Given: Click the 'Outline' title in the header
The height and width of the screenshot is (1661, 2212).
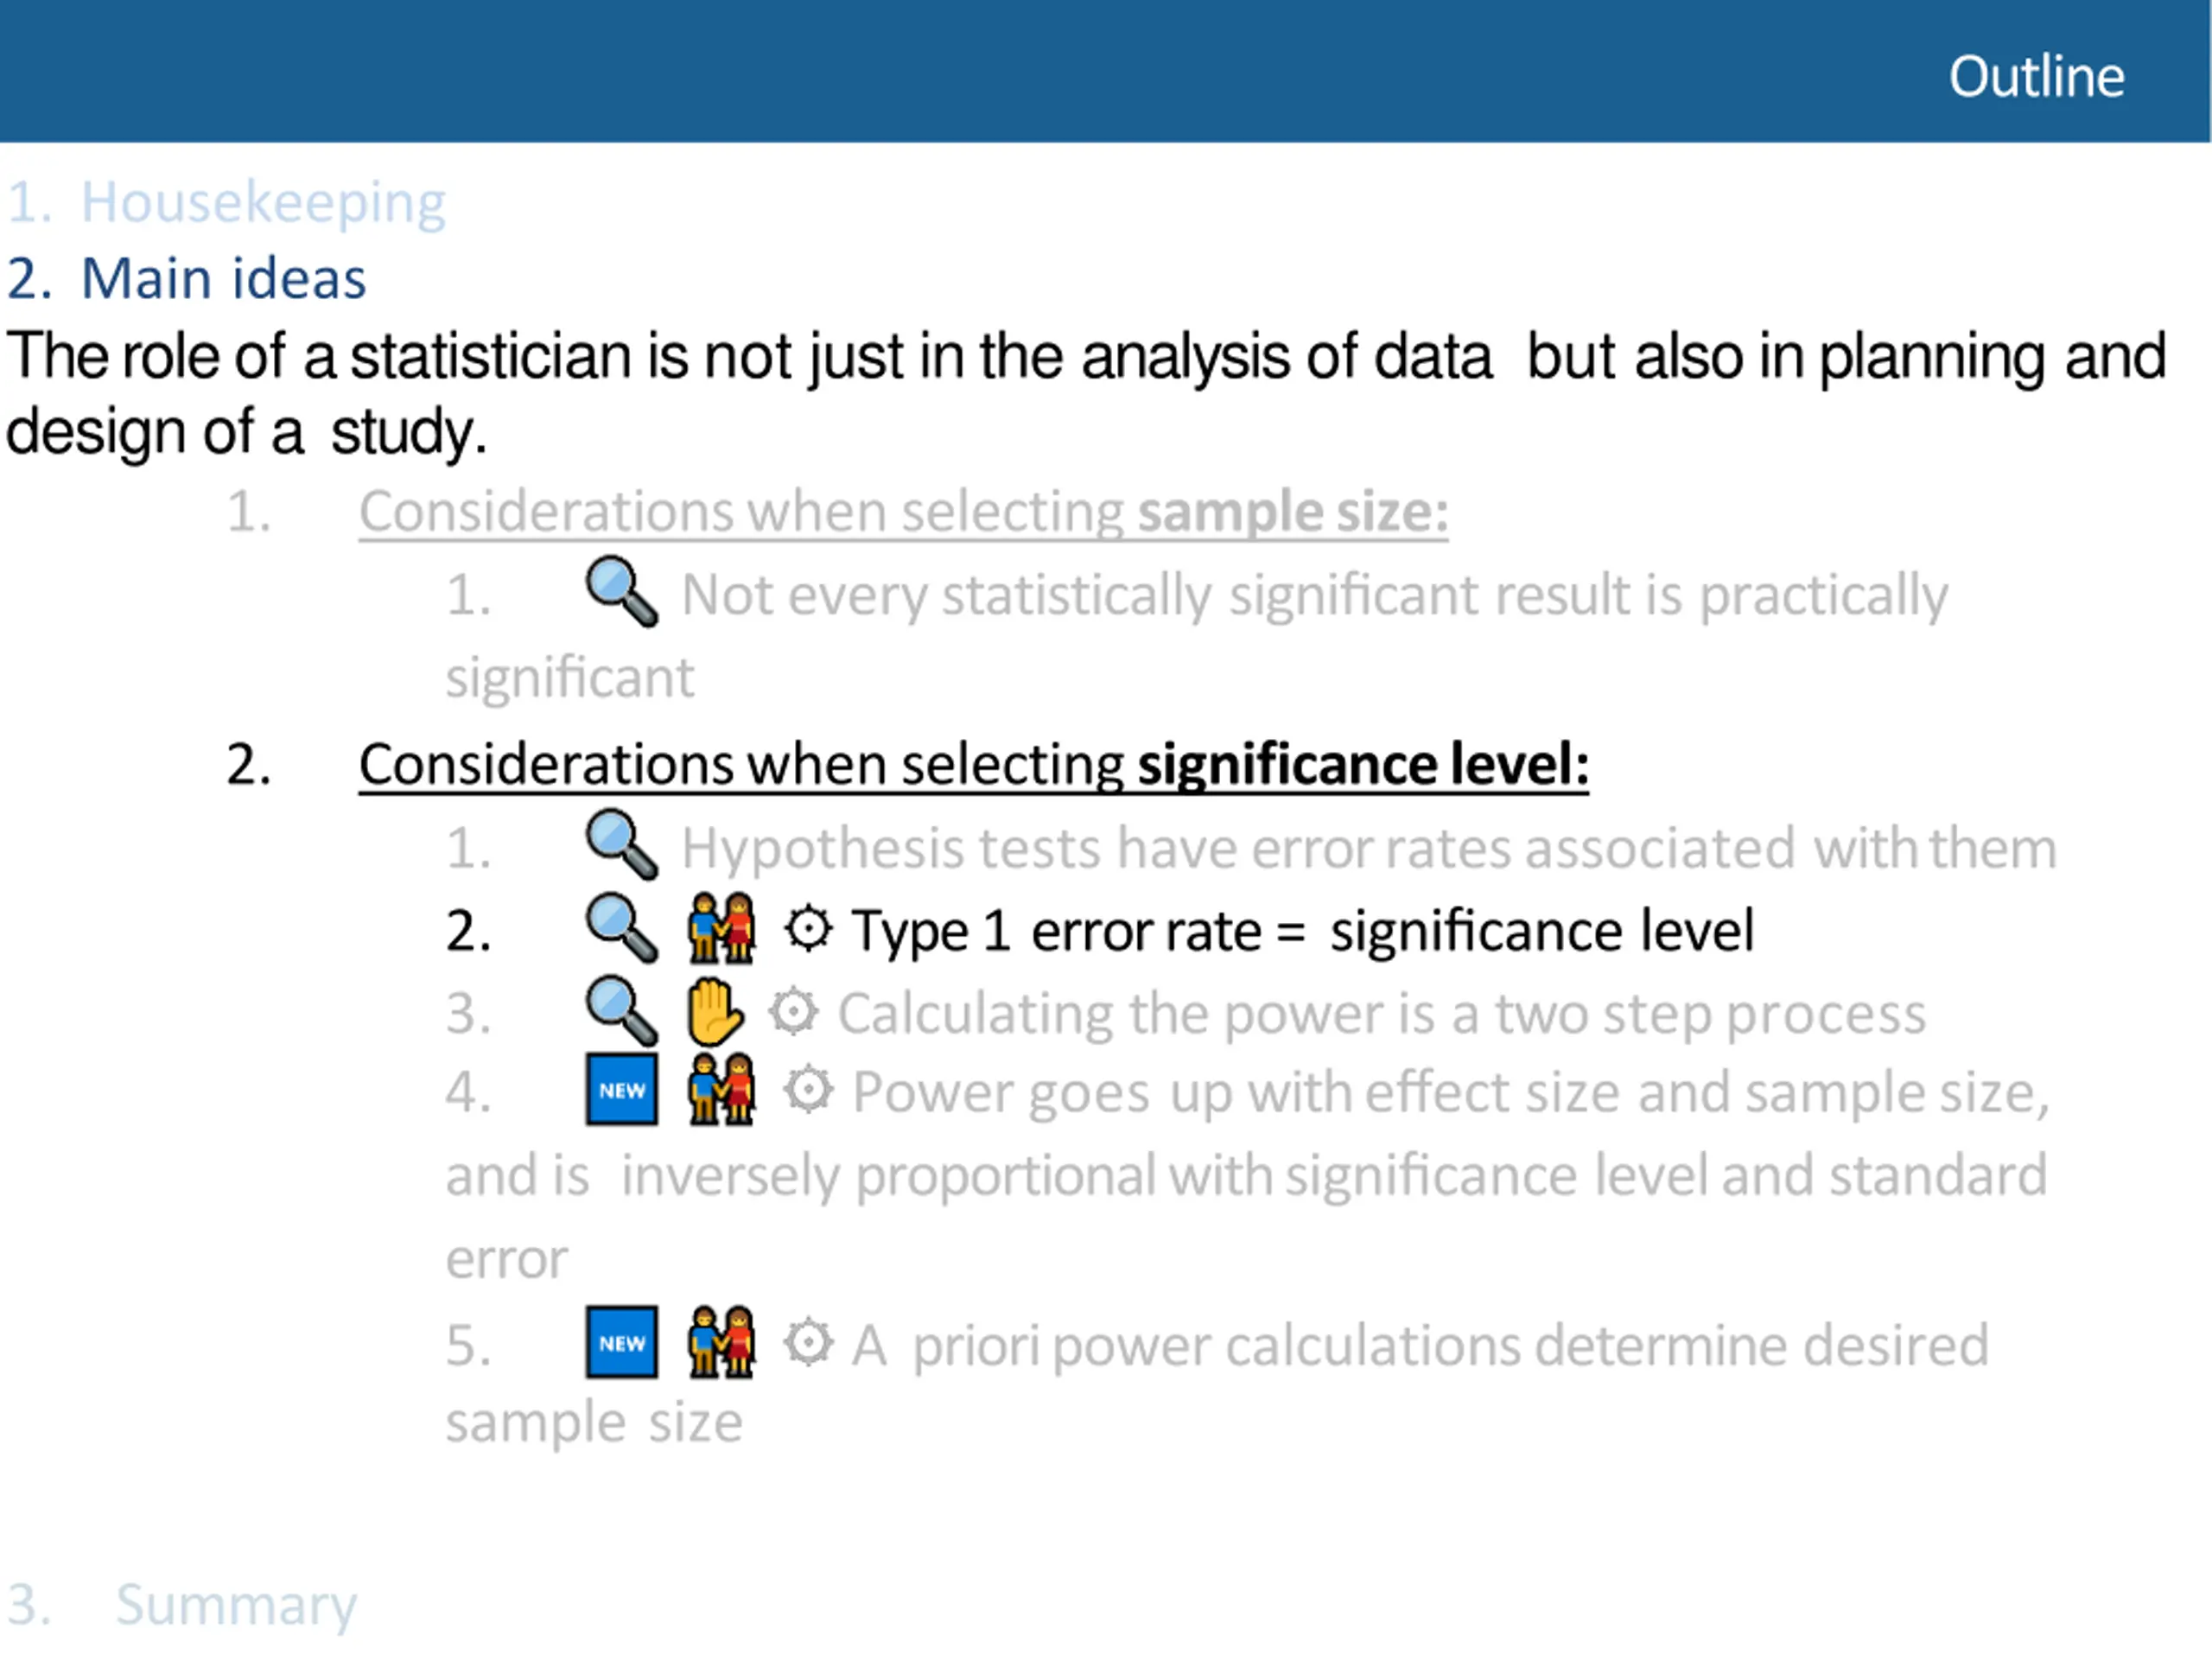Looking at the screenshot, I should (2036, 77).
